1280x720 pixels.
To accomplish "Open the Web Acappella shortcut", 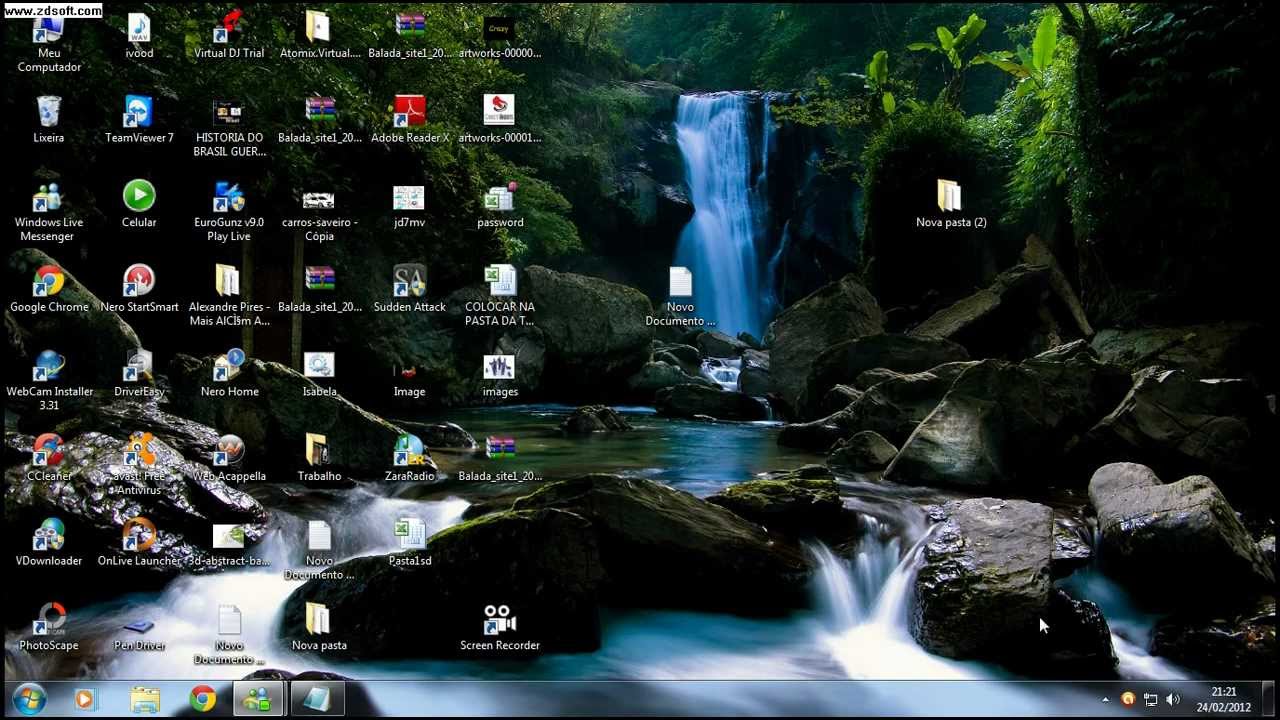I will (229, 458).
